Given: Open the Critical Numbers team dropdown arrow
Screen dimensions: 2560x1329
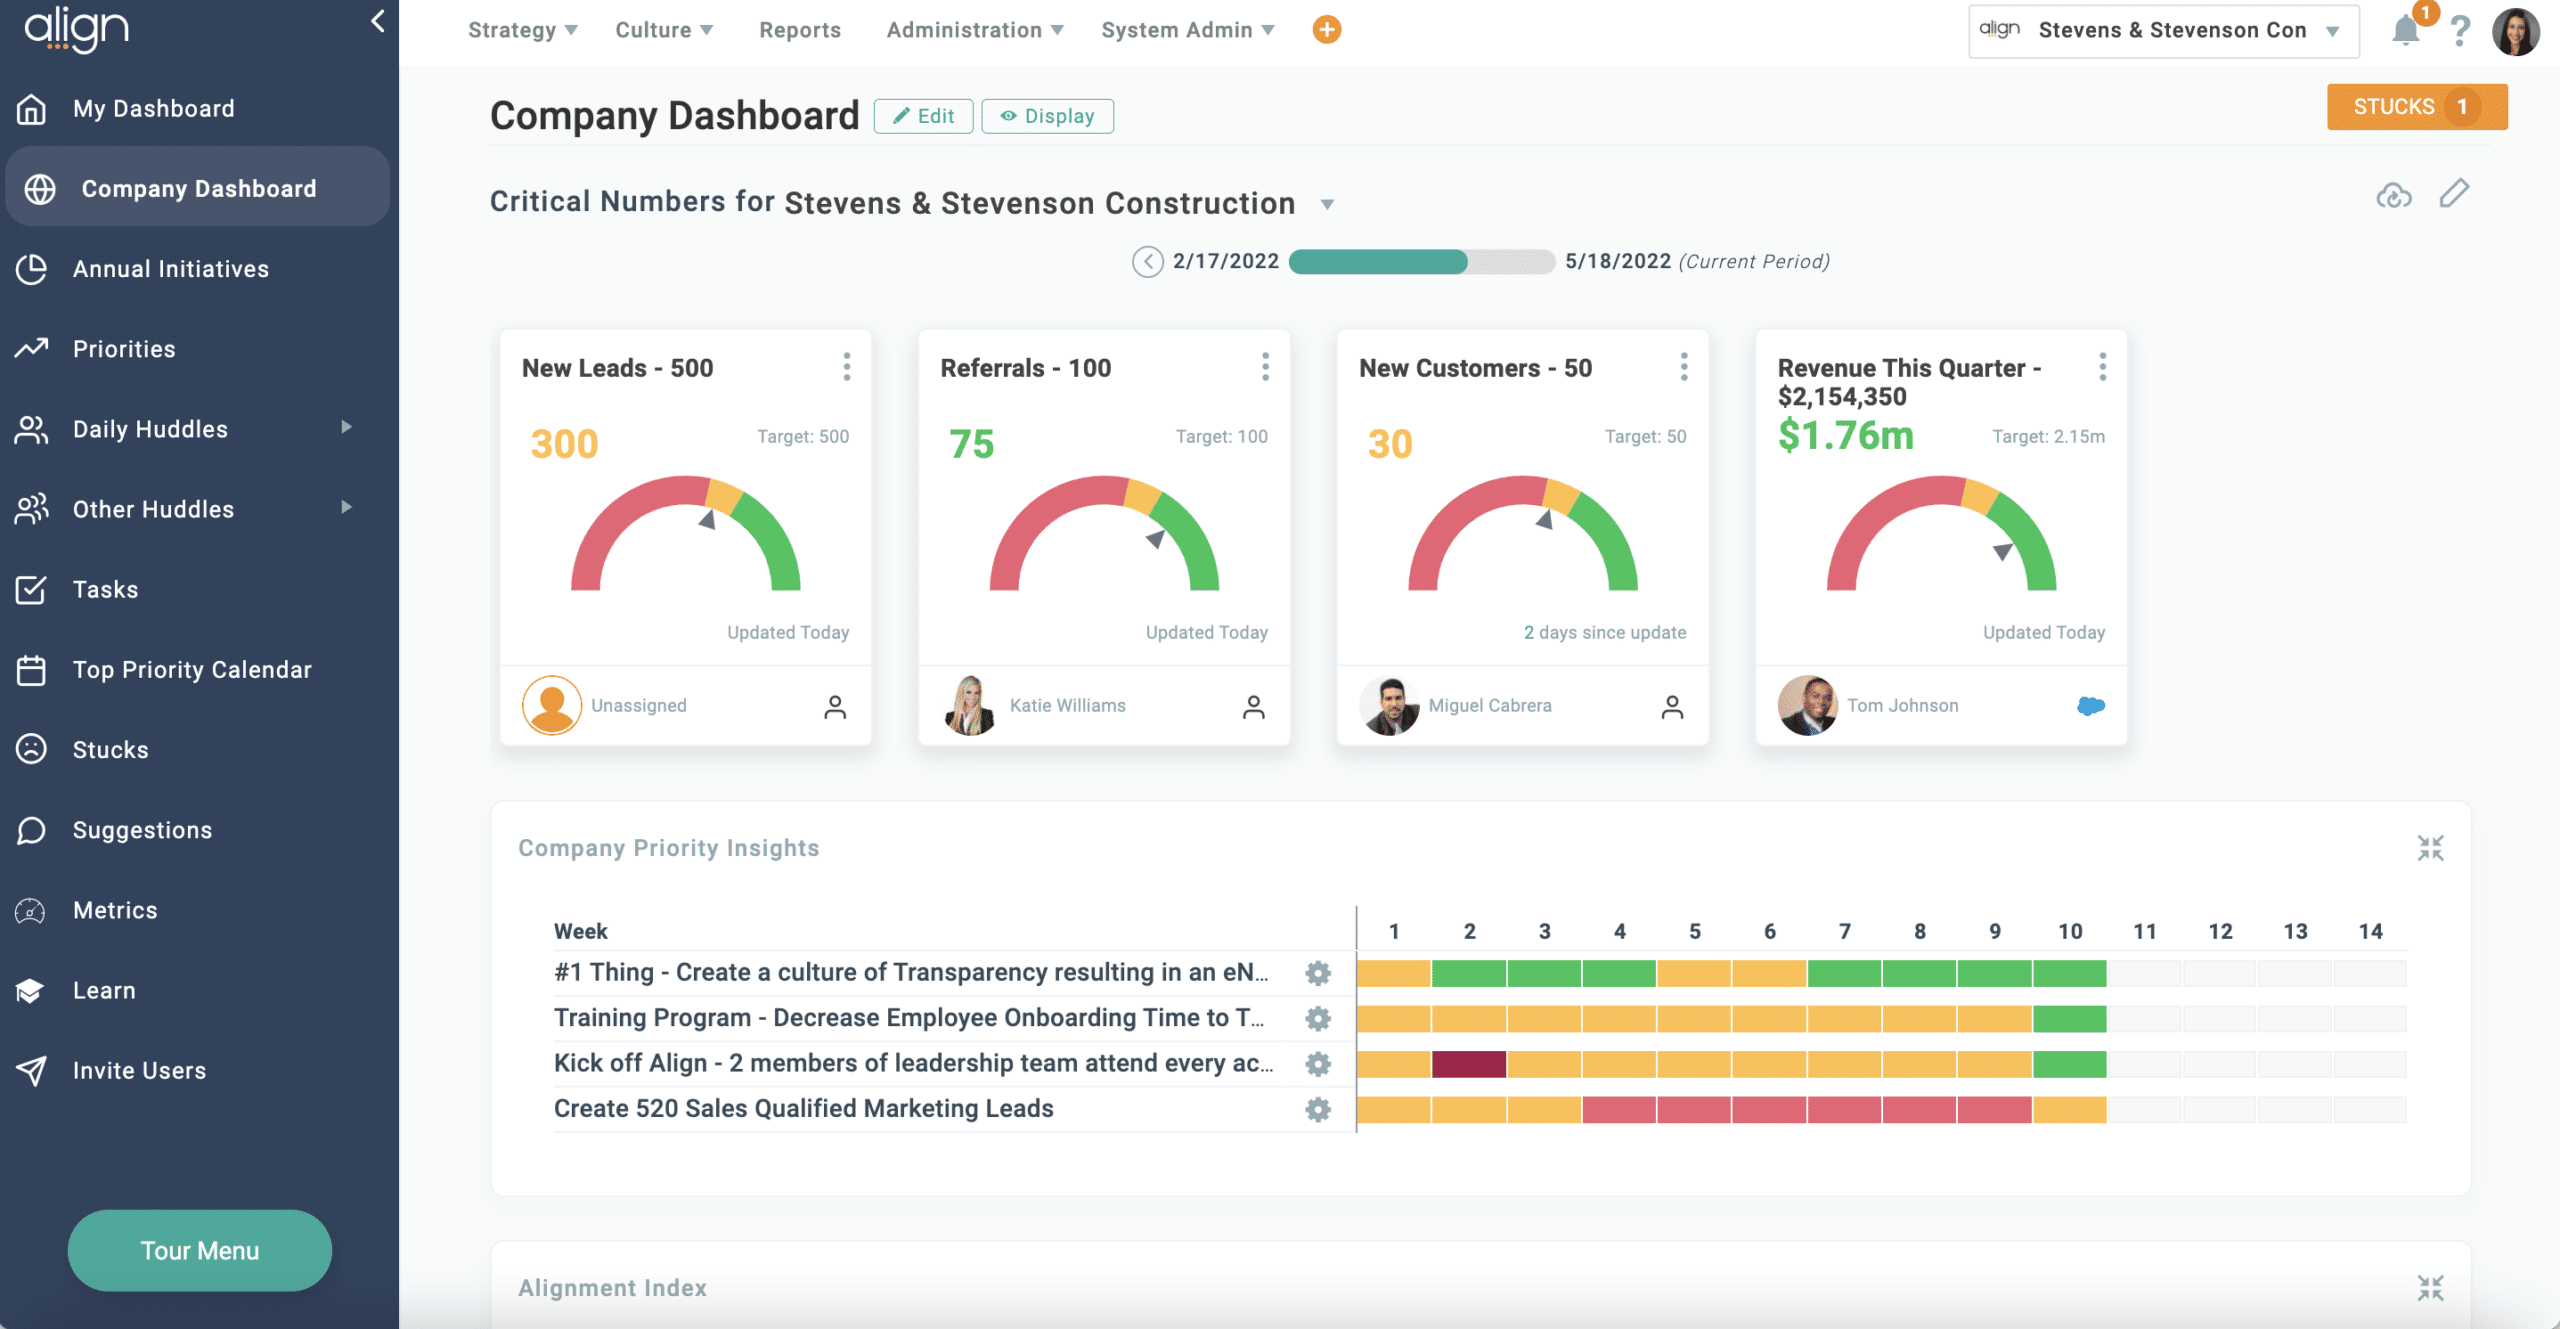Looking at the screenshot, I should [x=1327, y=205].
